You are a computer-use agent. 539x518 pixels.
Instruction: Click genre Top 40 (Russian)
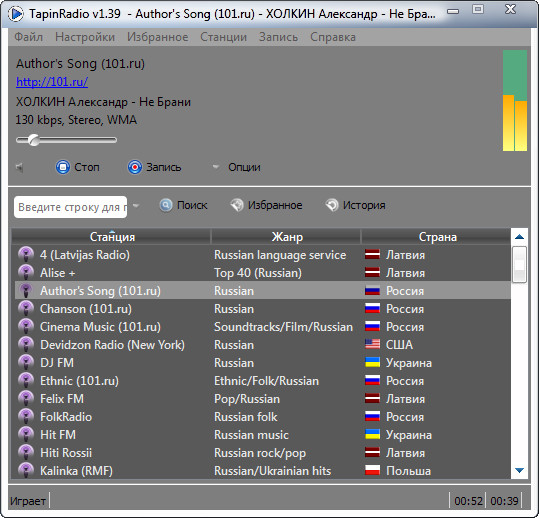tap(258, 273)
